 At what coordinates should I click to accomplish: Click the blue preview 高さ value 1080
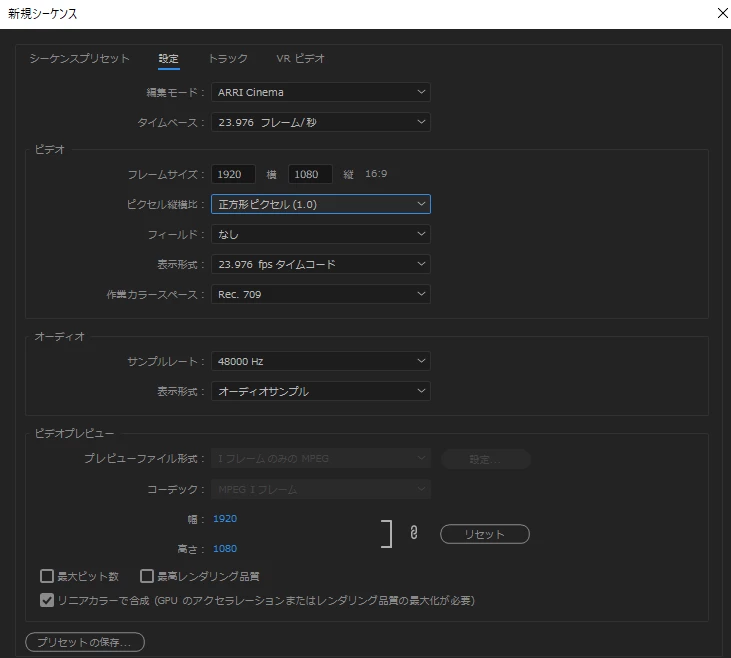point(225,549)
